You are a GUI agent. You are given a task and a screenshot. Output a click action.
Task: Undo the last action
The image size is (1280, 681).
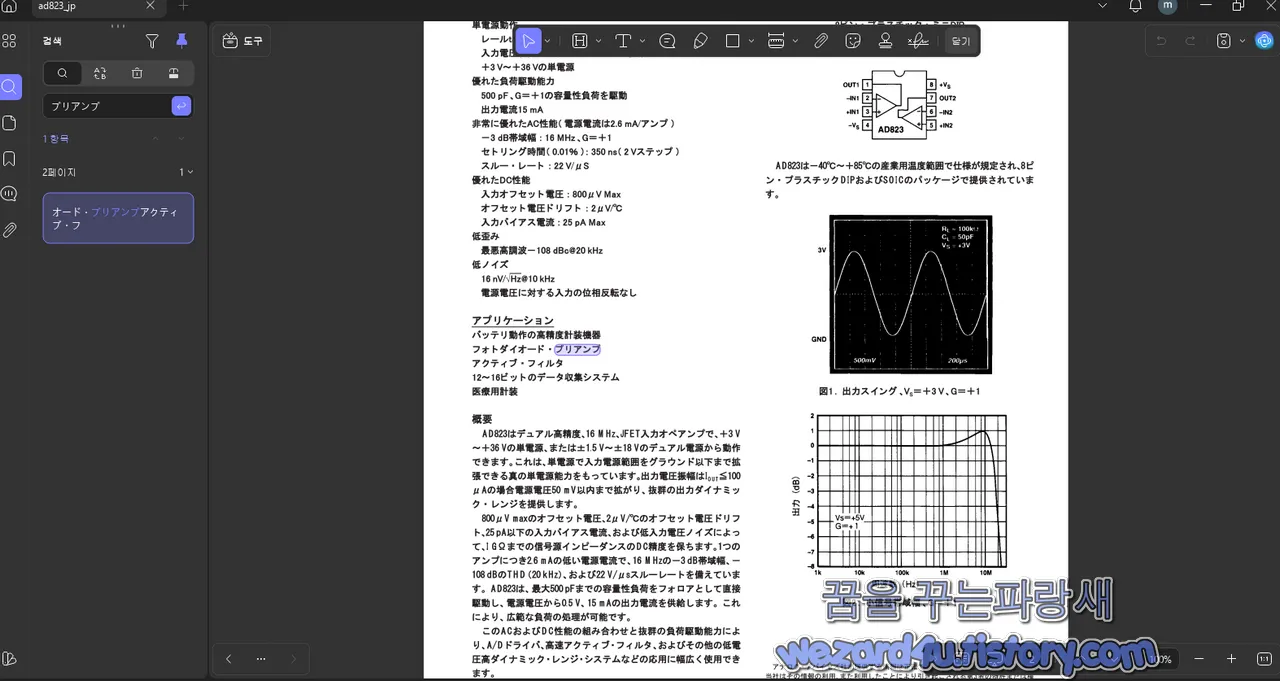pyautogui.click(x=1160, y=41)
